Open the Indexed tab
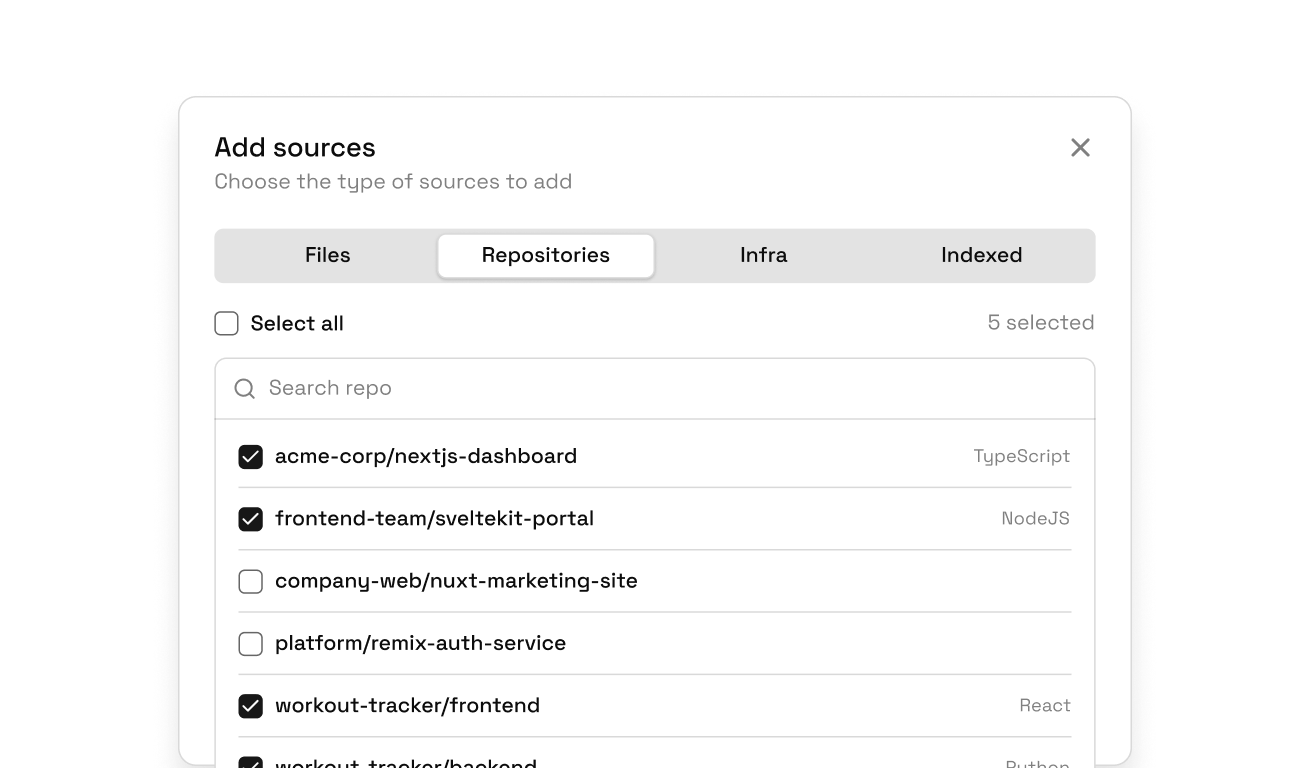 tap(980, 256)
